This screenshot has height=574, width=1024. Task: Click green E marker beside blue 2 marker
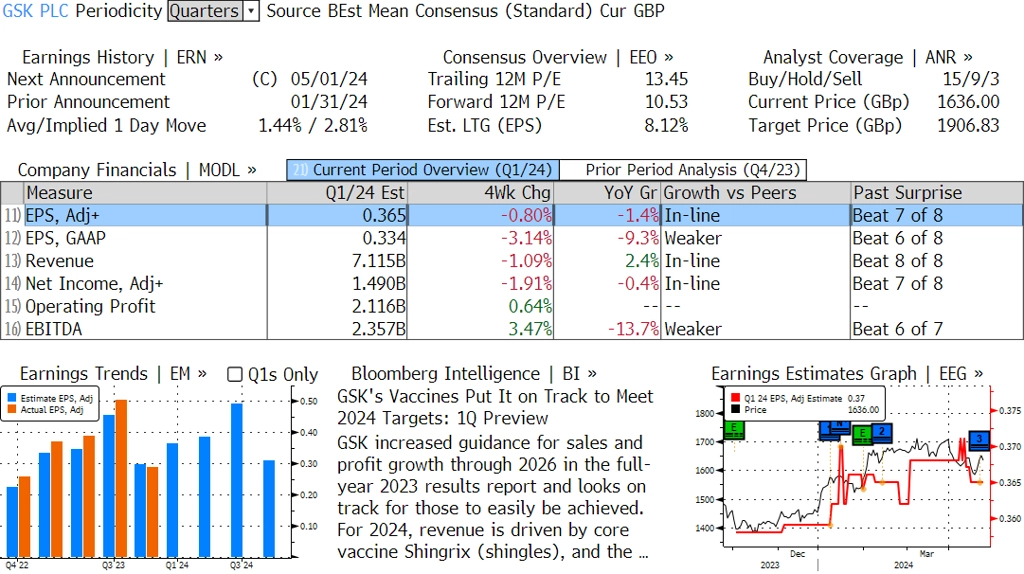[x=862, y=434]
